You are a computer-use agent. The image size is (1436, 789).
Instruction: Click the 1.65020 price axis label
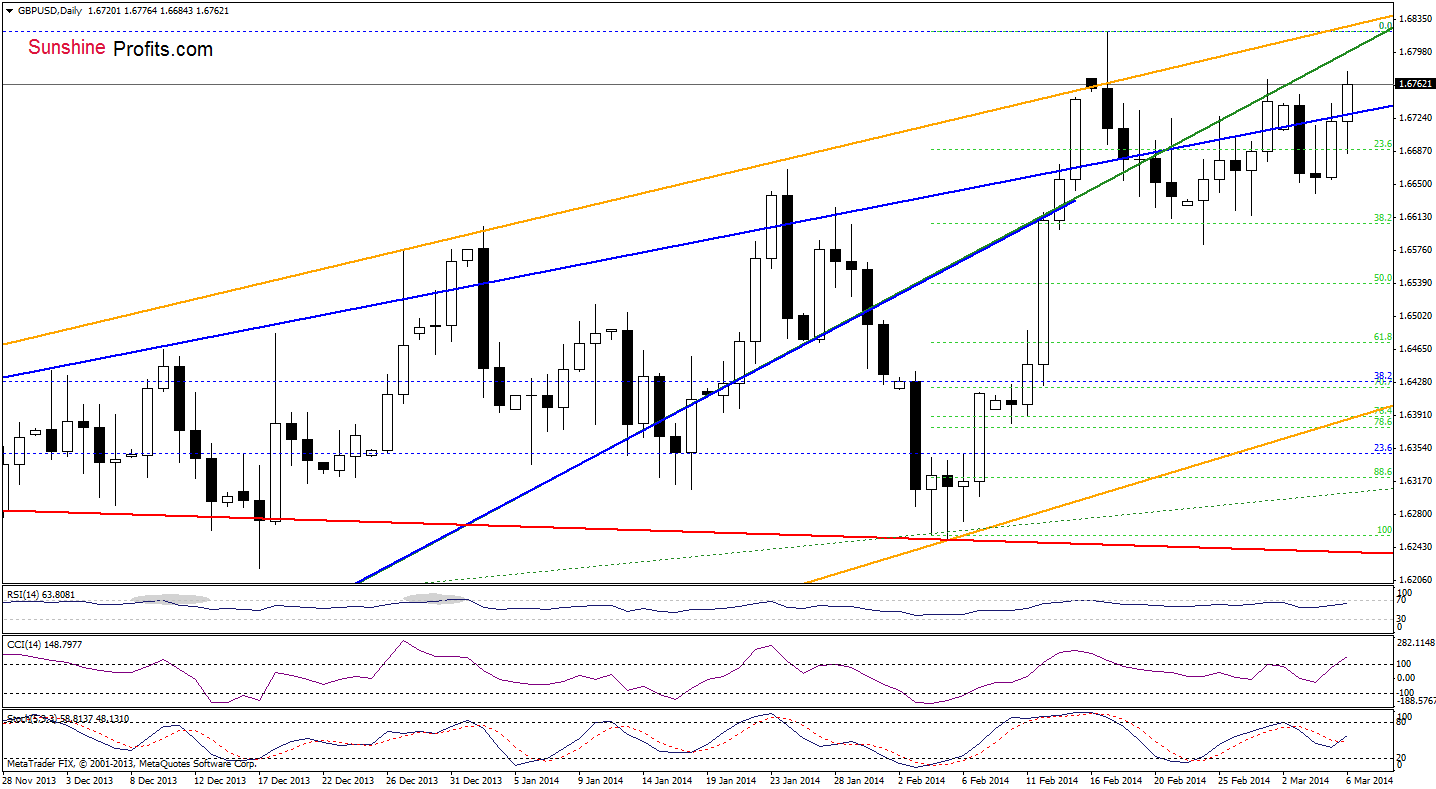[1415, 316]
